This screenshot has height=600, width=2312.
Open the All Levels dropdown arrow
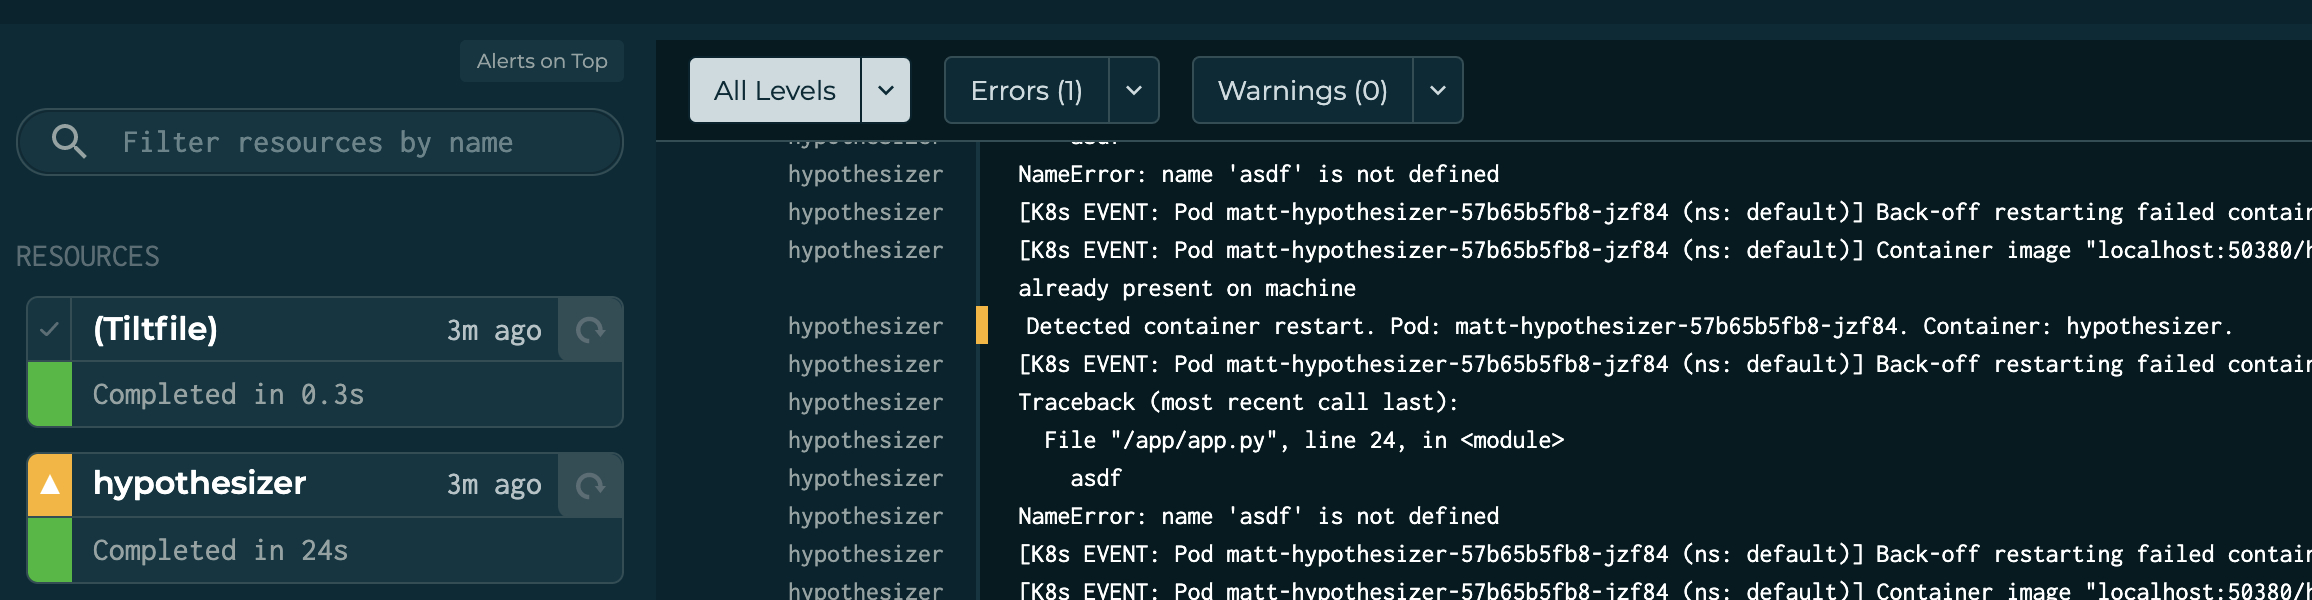pos(886,90)
